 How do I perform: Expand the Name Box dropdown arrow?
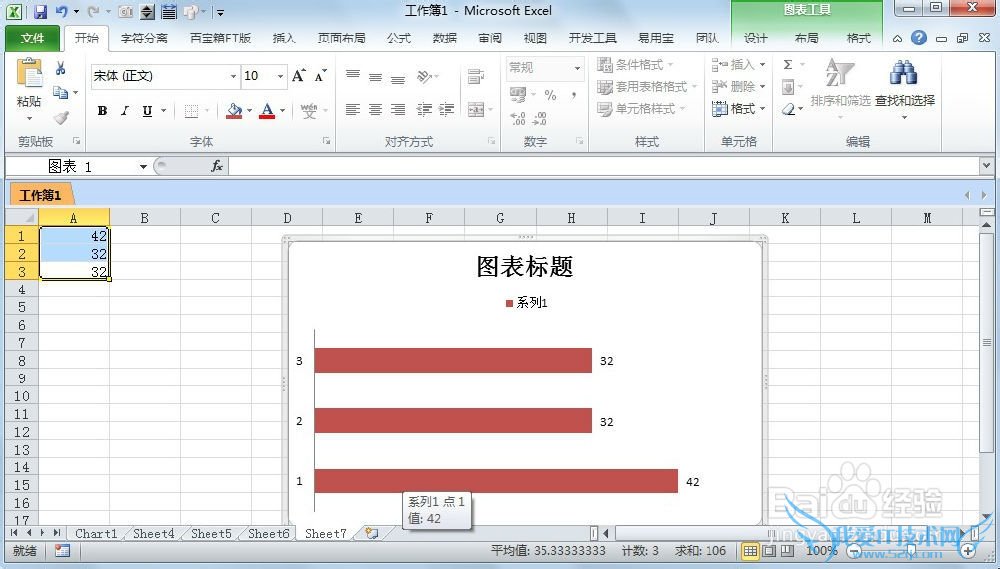coord(143,166)
